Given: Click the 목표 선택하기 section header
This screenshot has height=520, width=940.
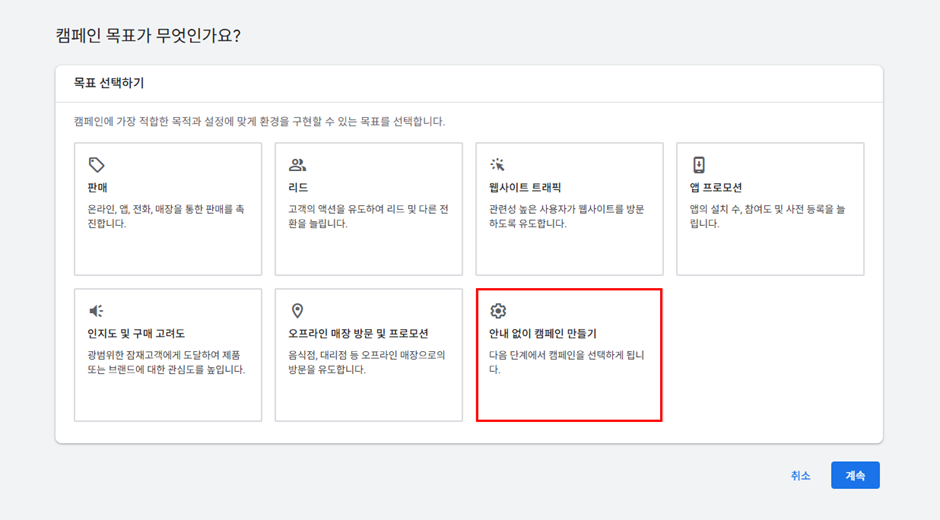Looking at the screenshot, I should (x=109, y=83).
